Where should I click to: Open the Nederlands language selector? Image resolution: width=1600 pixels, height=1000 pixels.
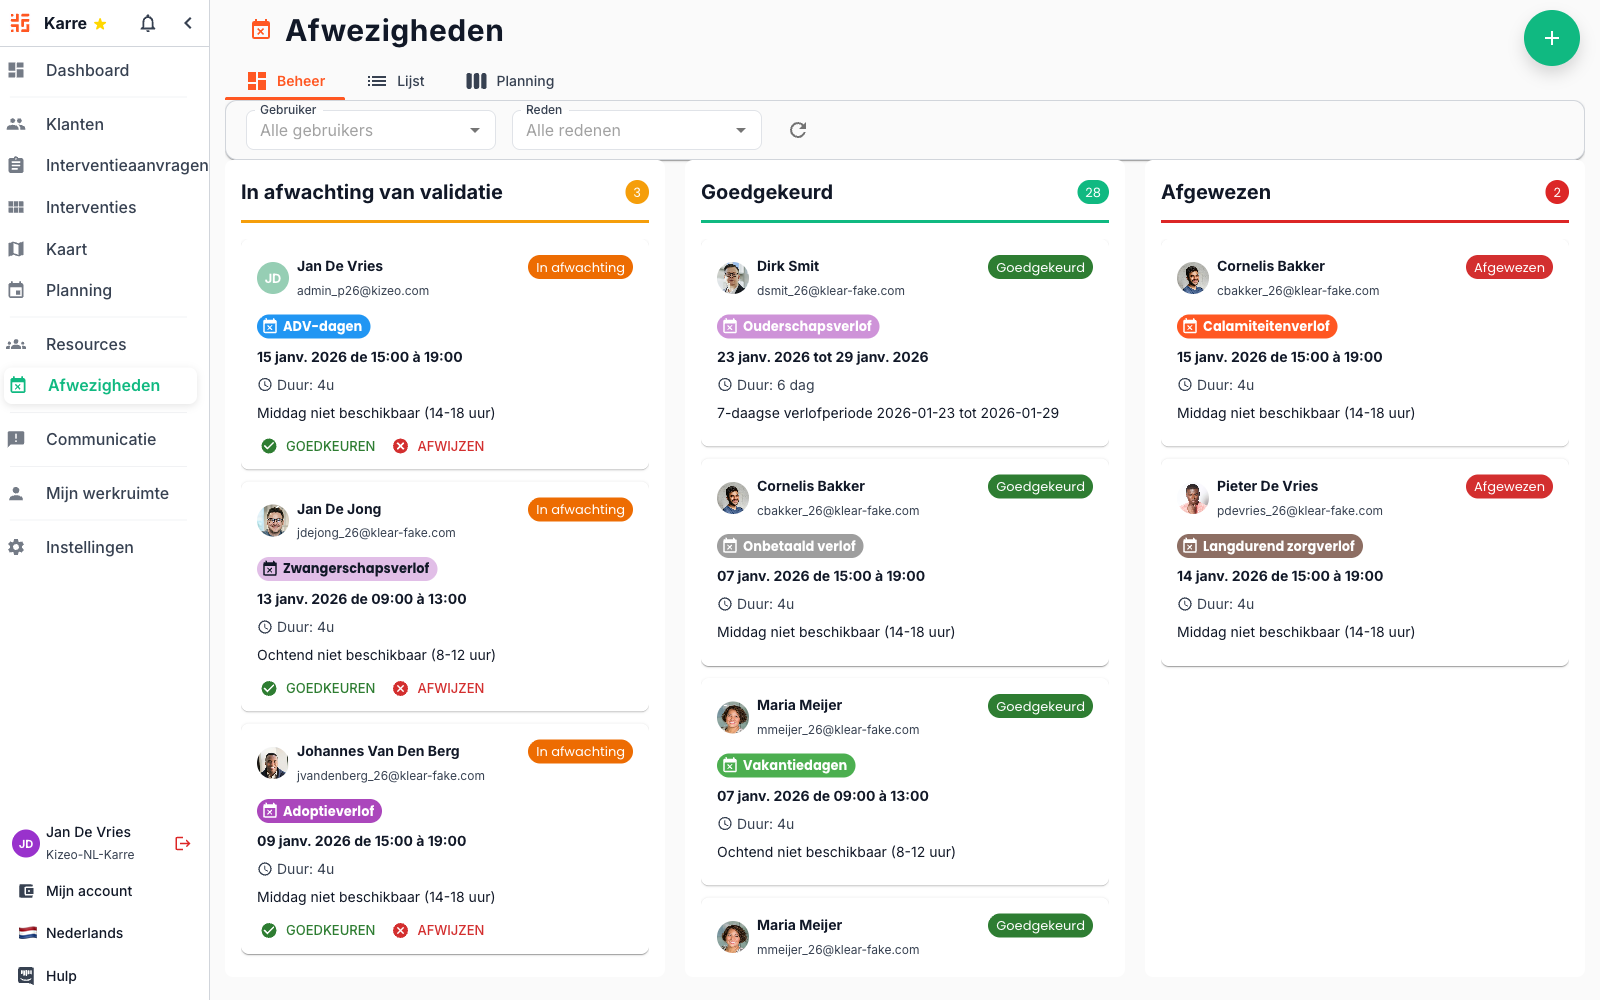pyautogui.click(x=84, y=933)
